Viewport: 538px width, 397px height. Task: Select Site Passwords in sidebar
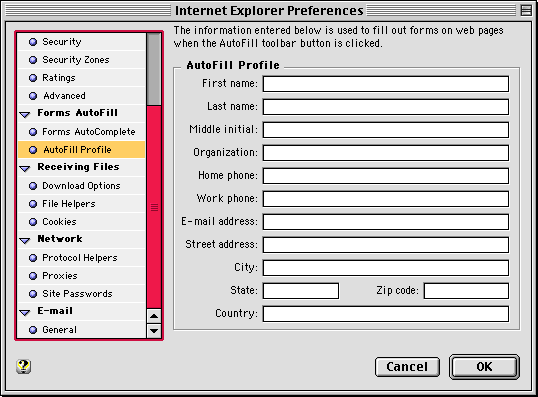pos(82,294)
